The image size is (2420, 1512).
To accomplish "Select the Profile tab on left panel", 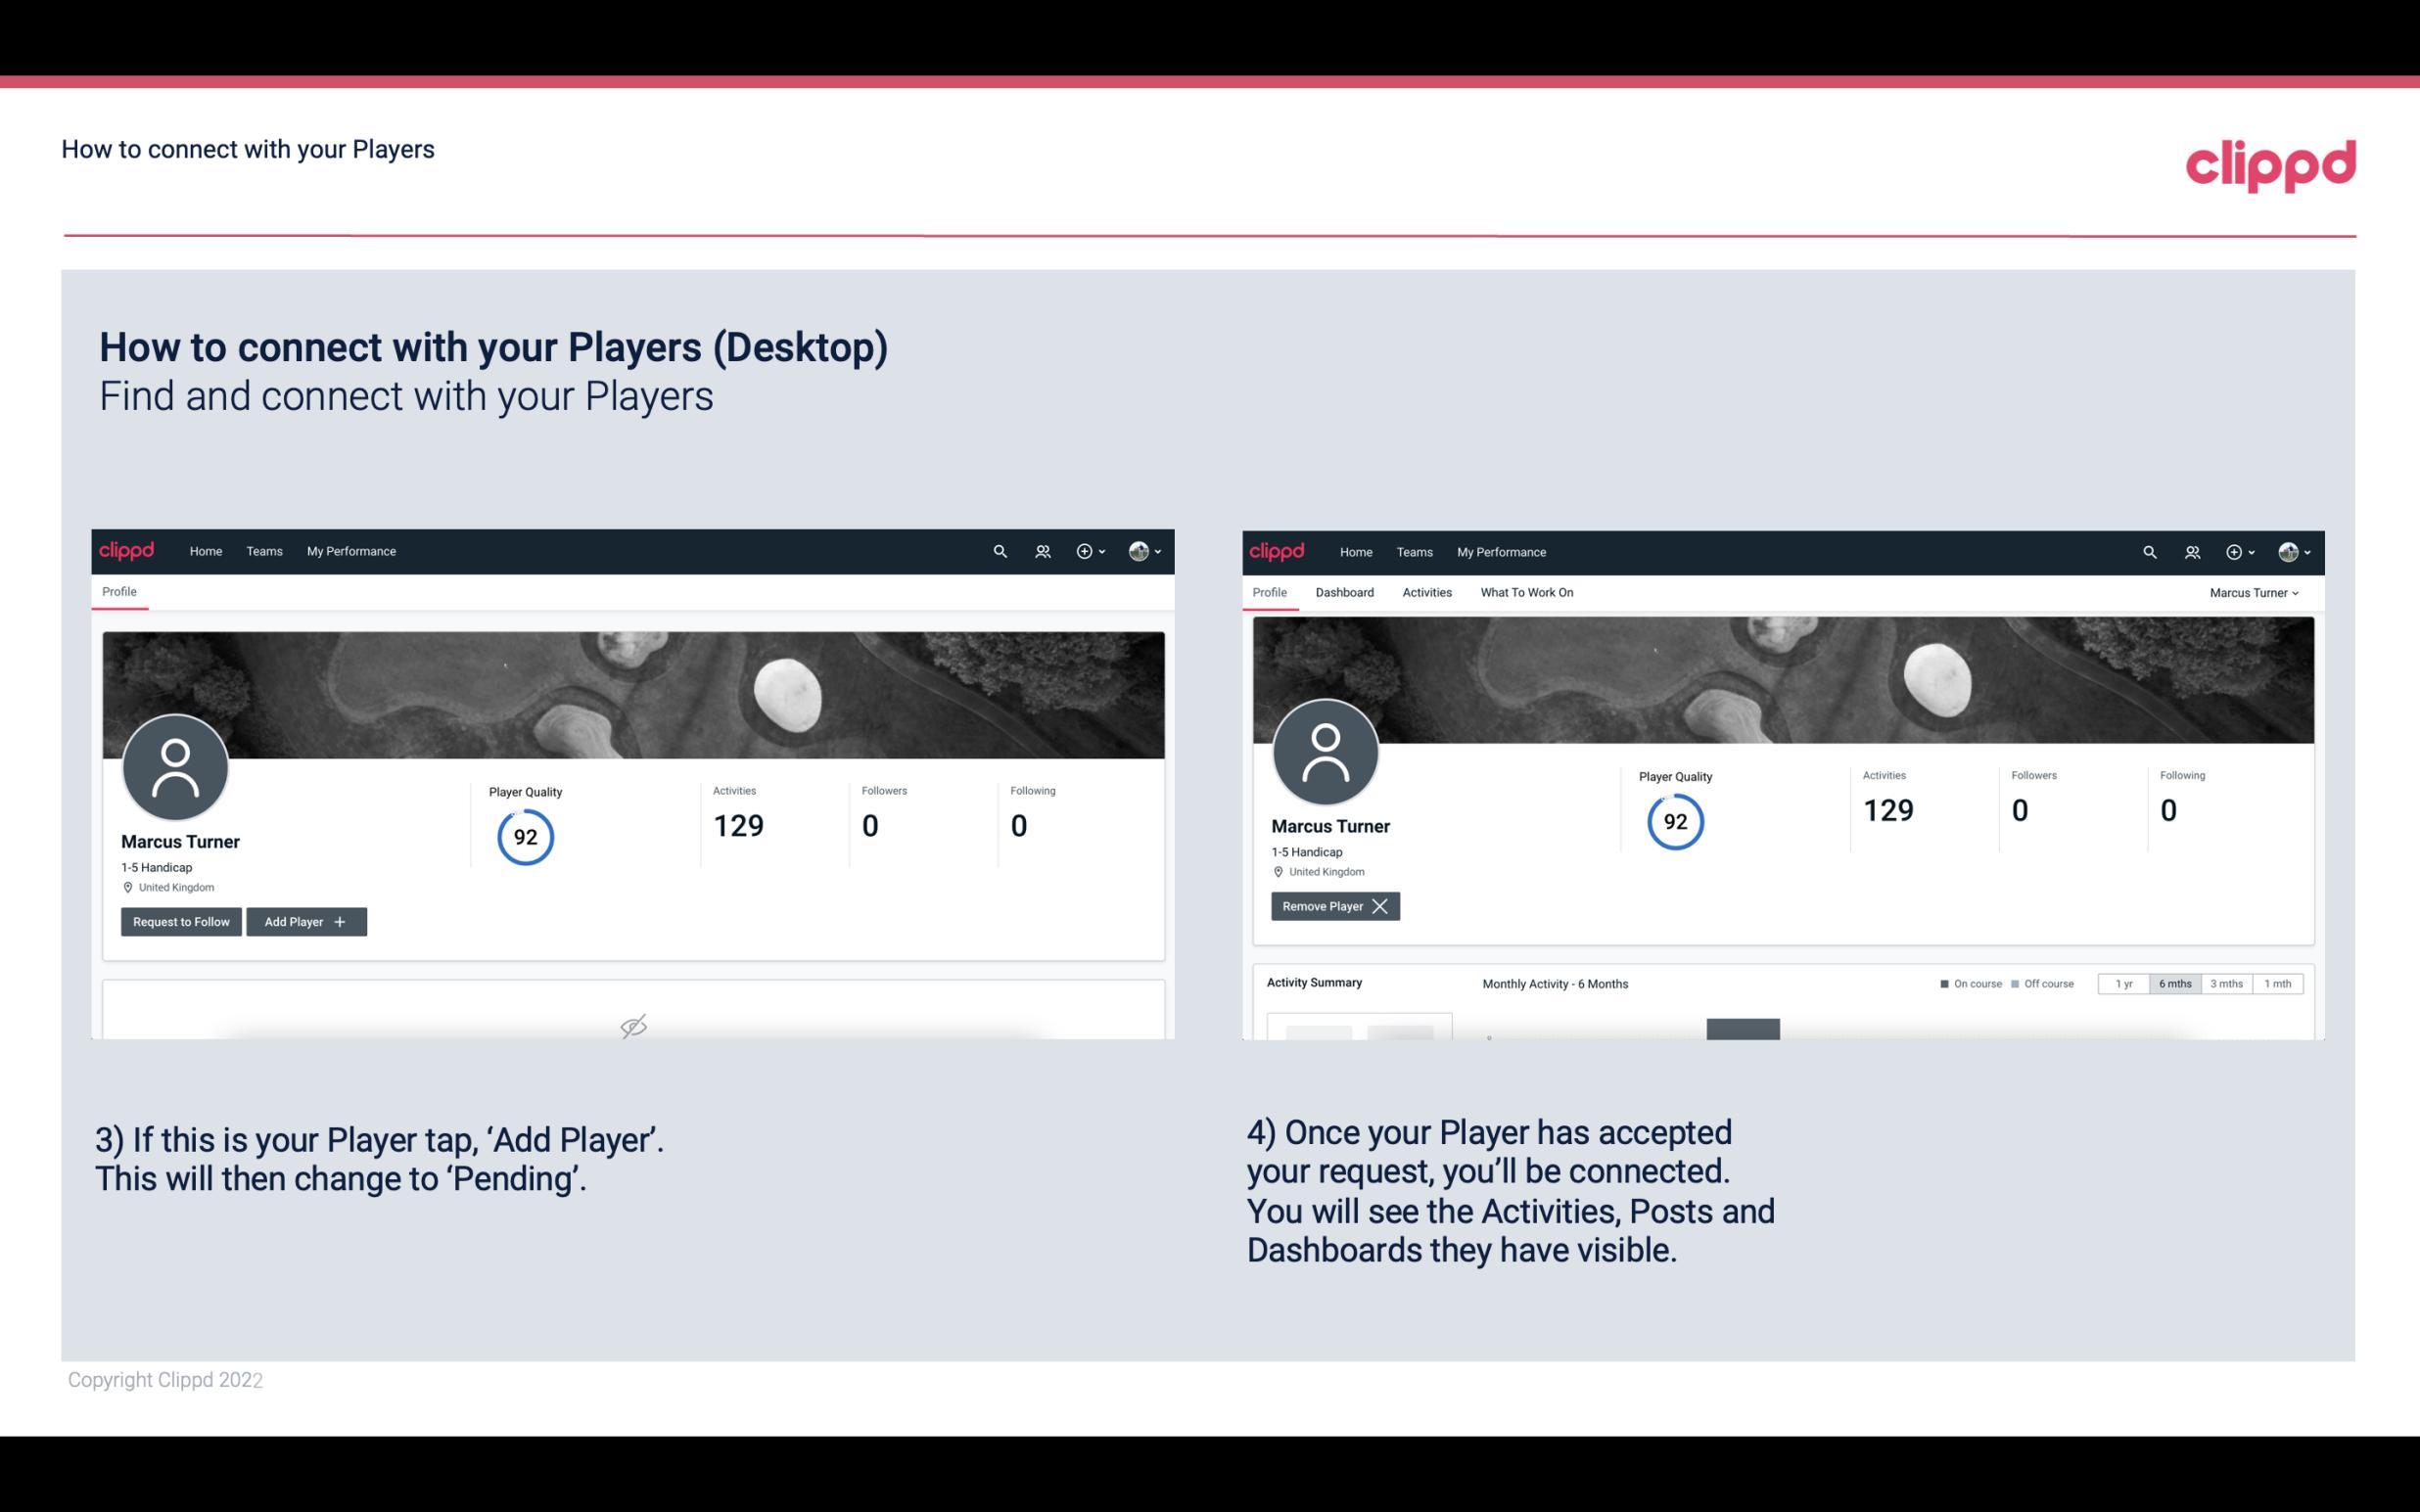I will (x=118, y=592).
